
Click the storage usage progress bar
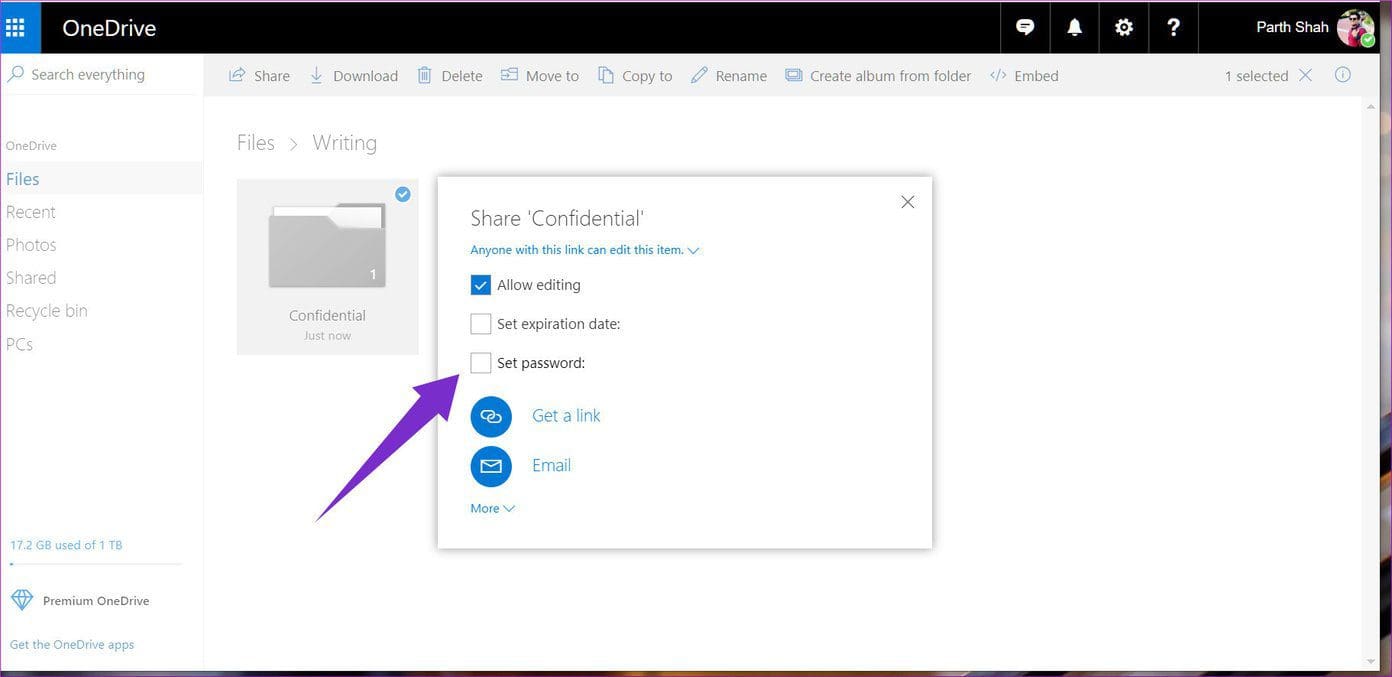(x=96, y=564)
